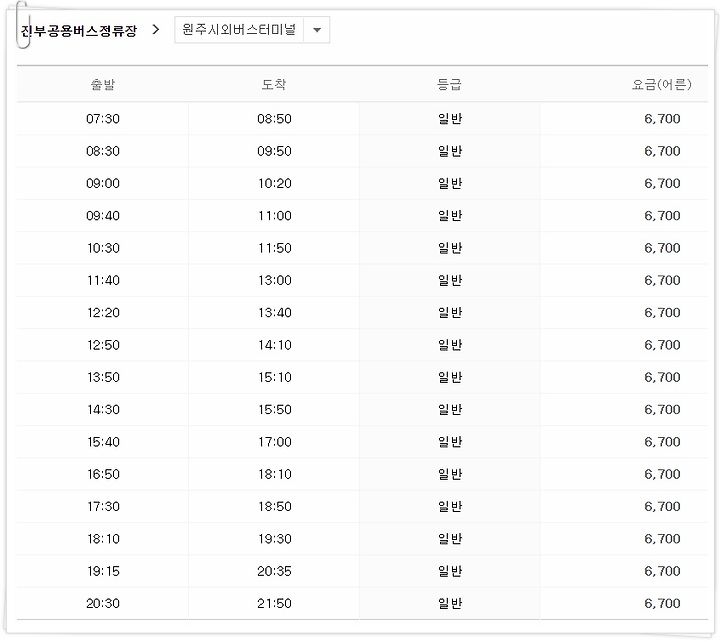
Task: Click the 6,700 fare in the 10:30 row
Action: pos(662,248)
